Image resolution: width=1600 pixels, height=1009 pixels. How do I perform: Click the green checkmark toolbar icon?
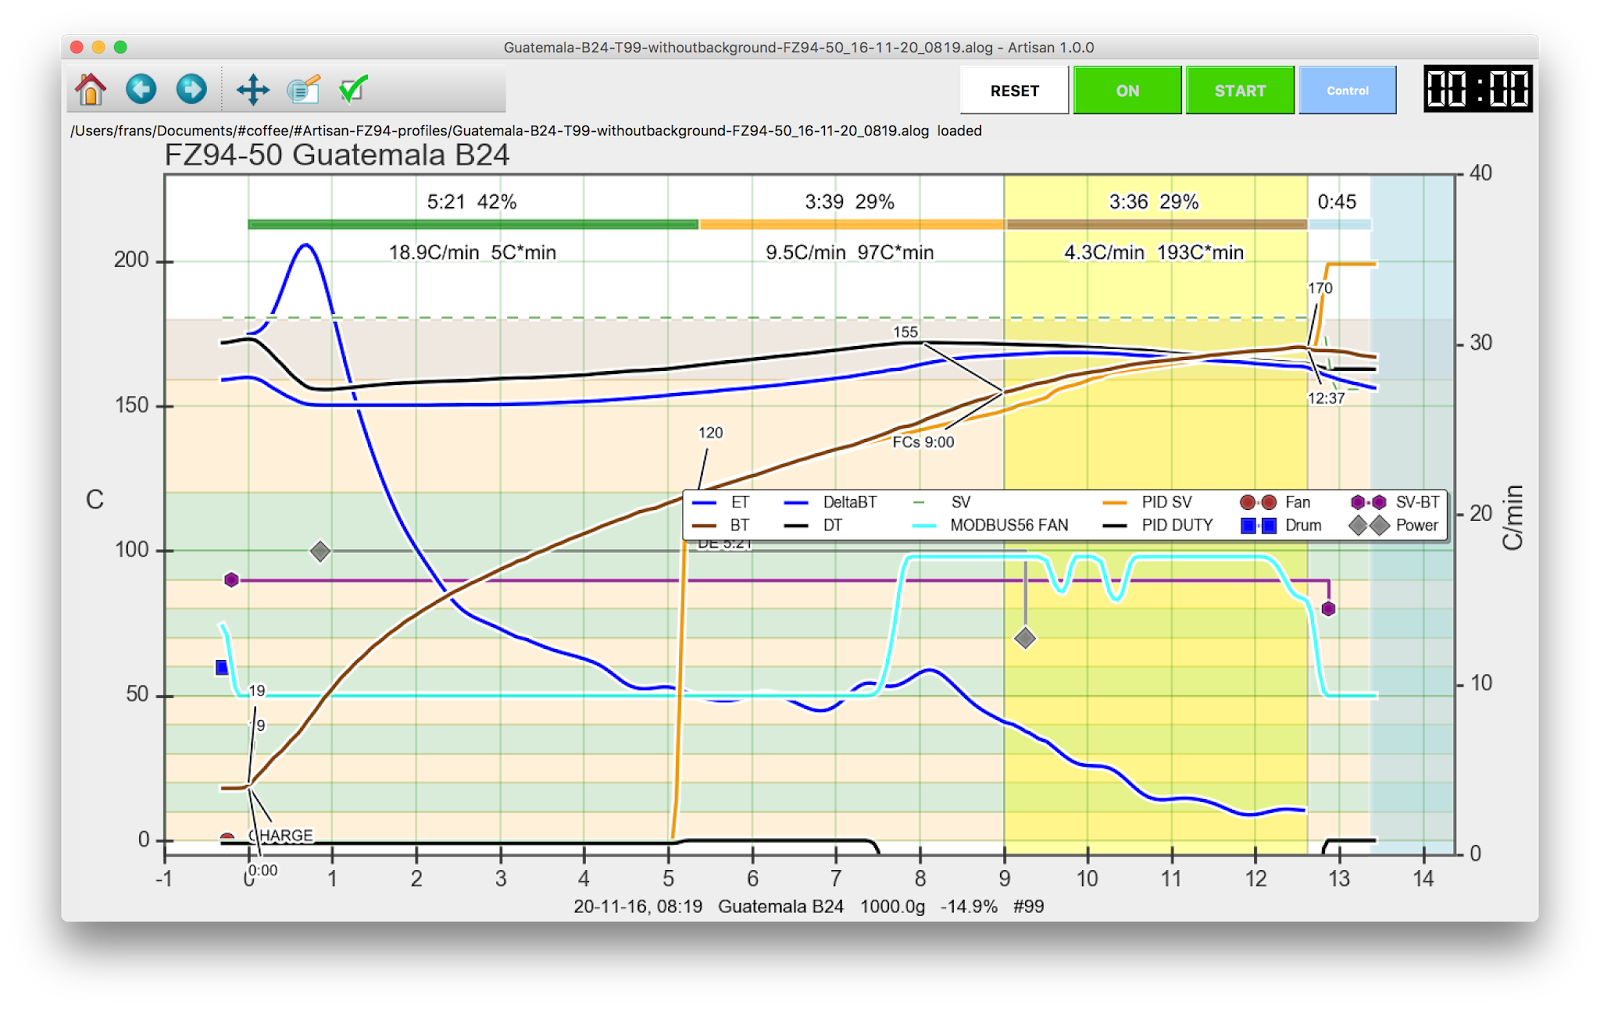(x=354, y=90)
